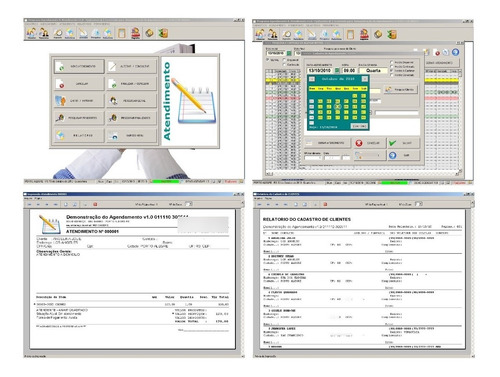Click the gold coin icon in top-right window toolbar
Image resolution: width=500 pixels, height=377 pixels.
378,34
